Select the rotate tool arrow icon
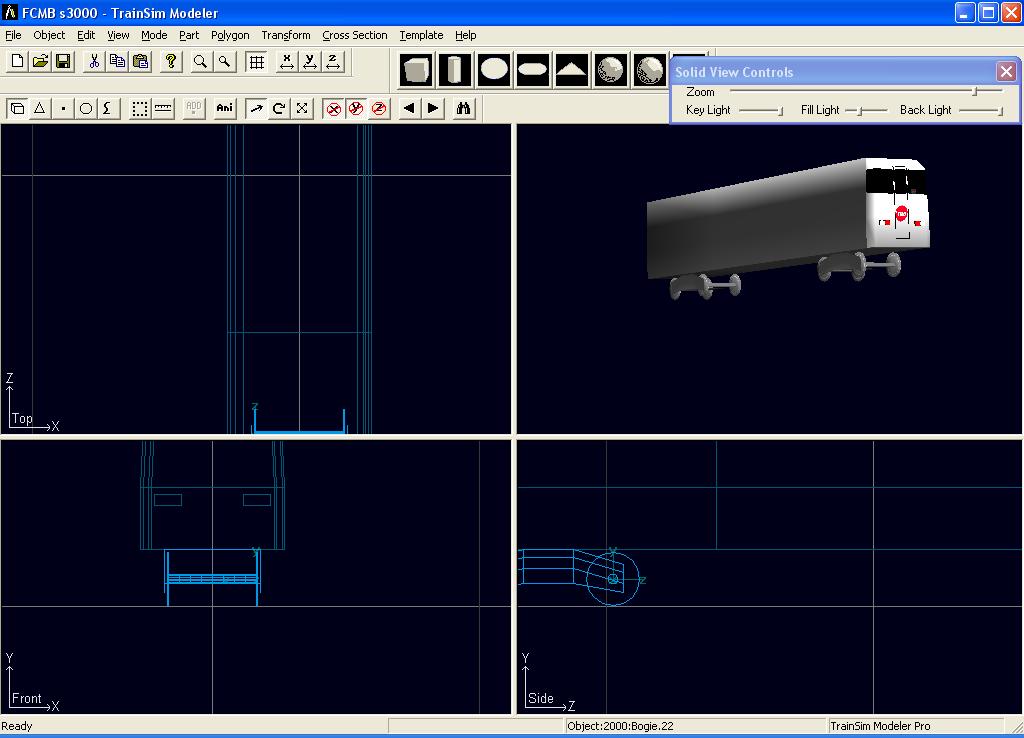1024x738 pixels. click(279, 108)
